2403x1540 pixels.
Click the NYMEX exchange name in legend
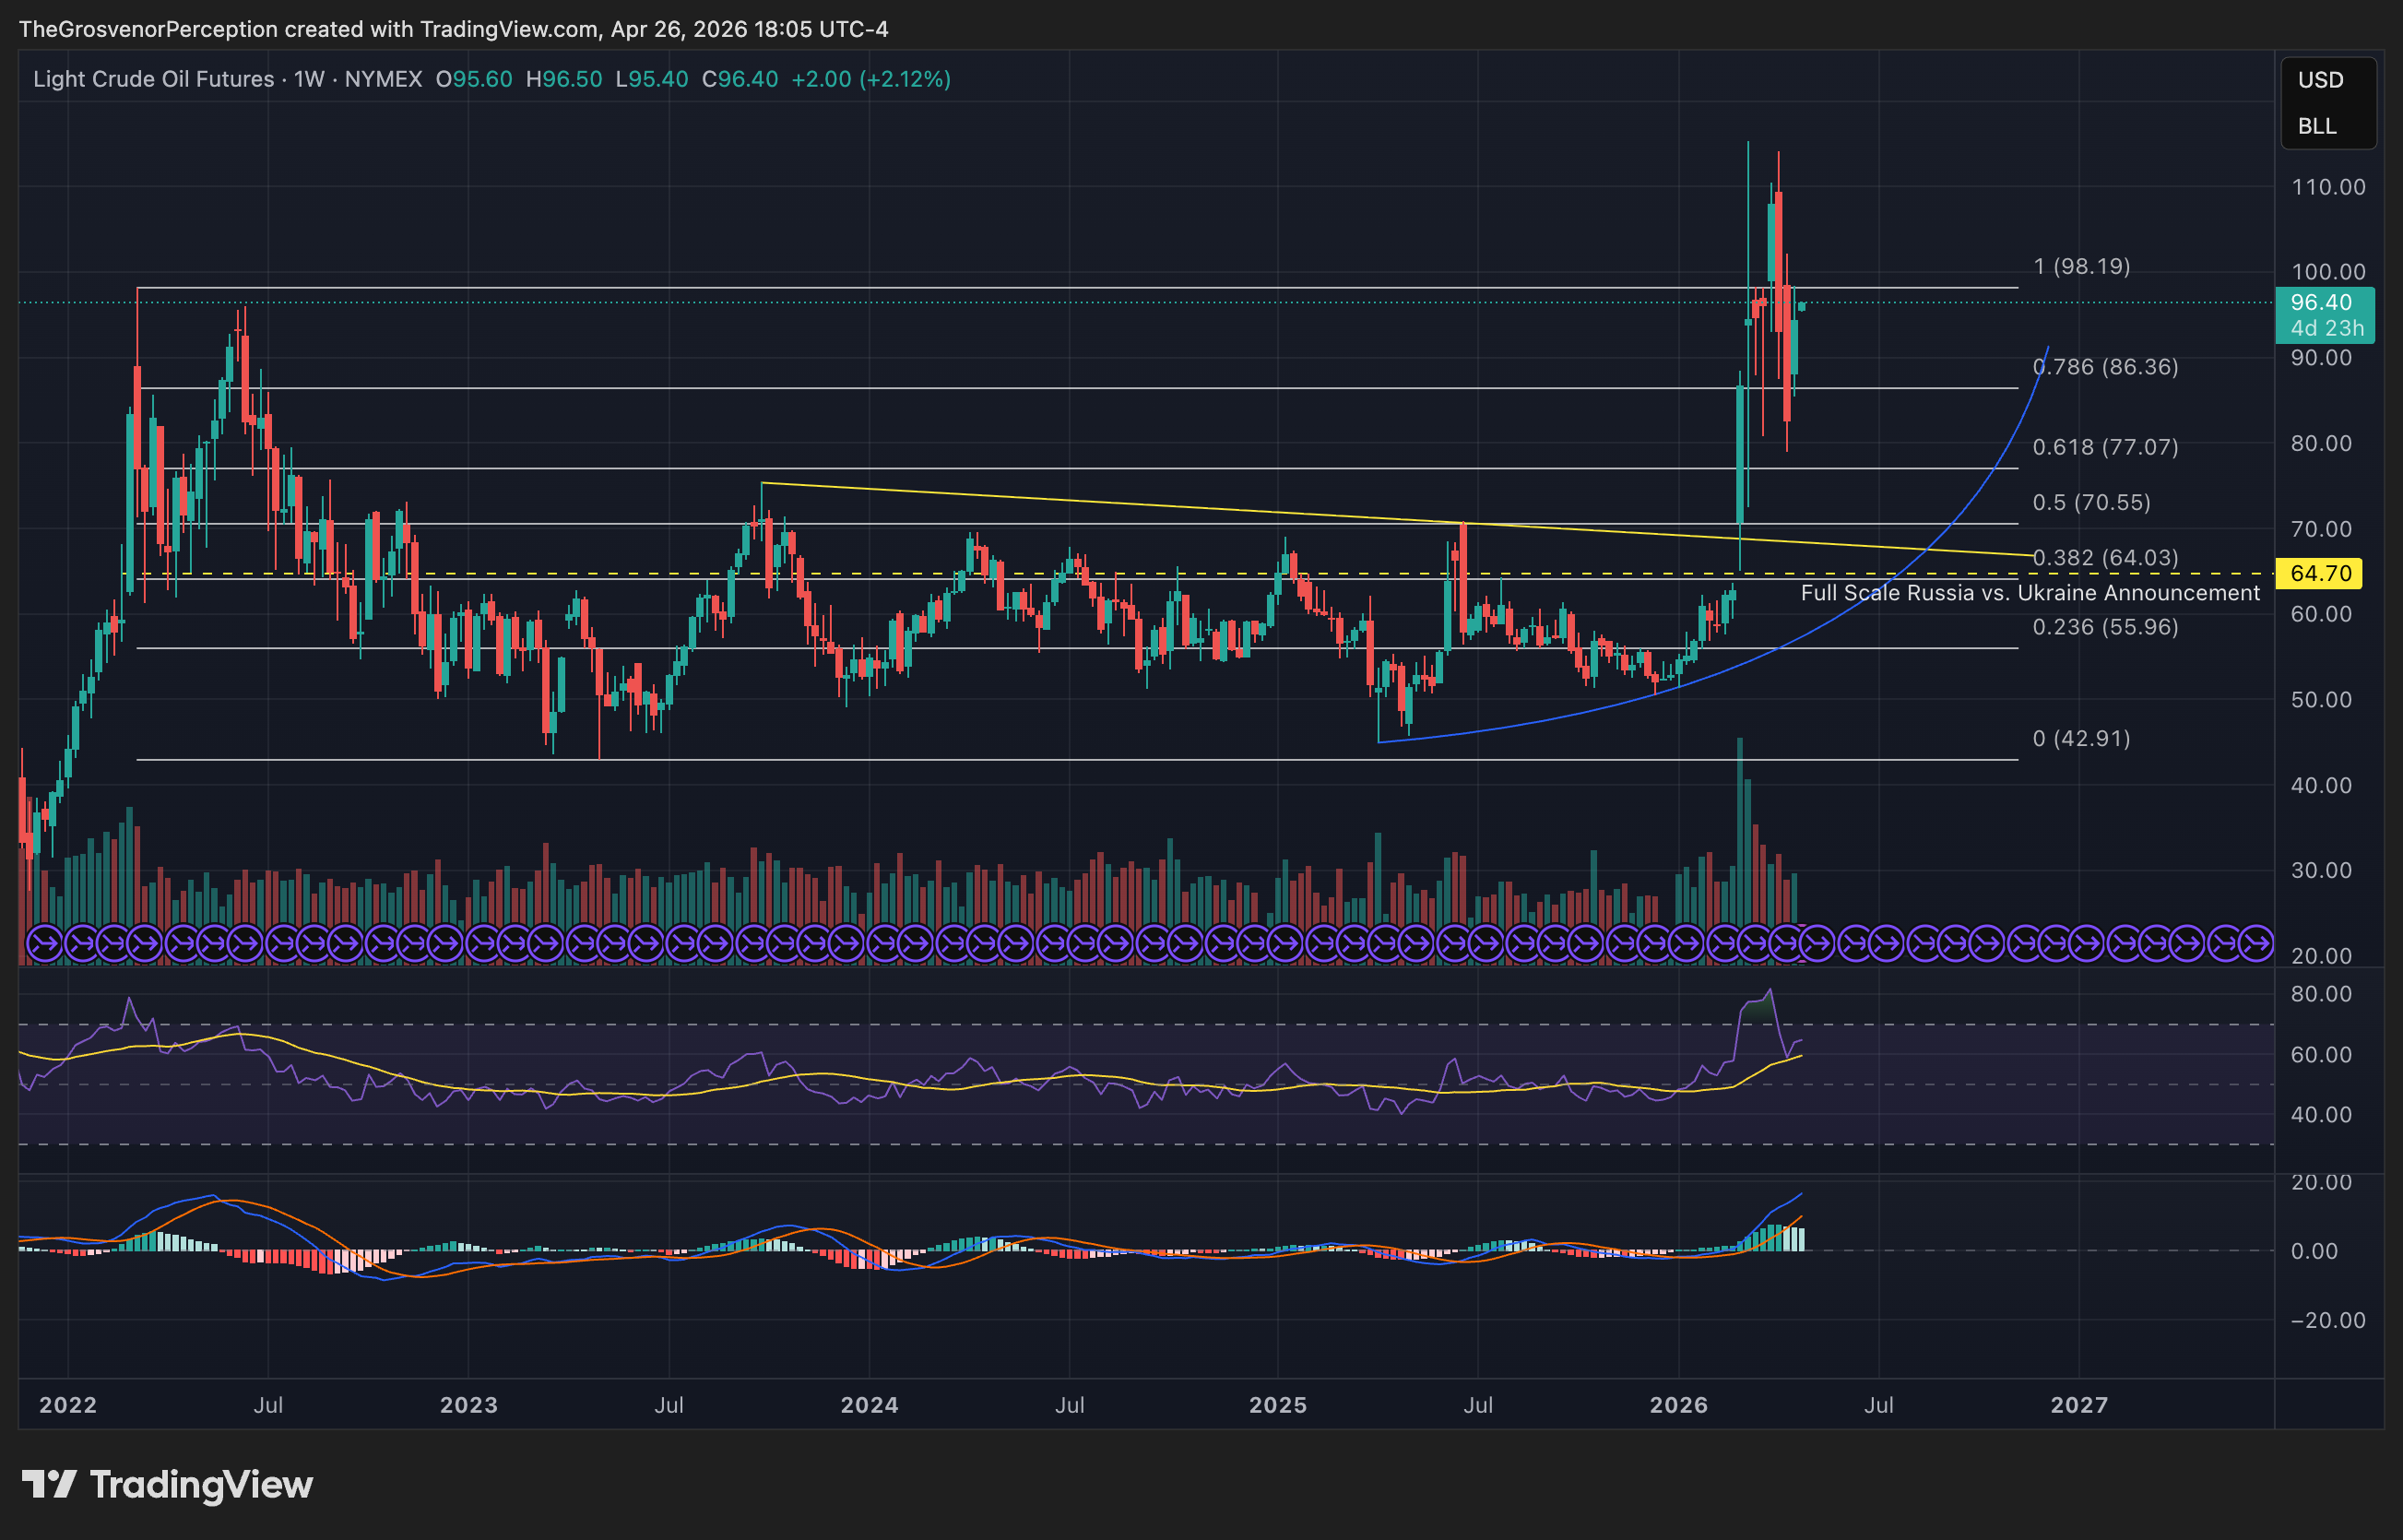coord(383,79)
